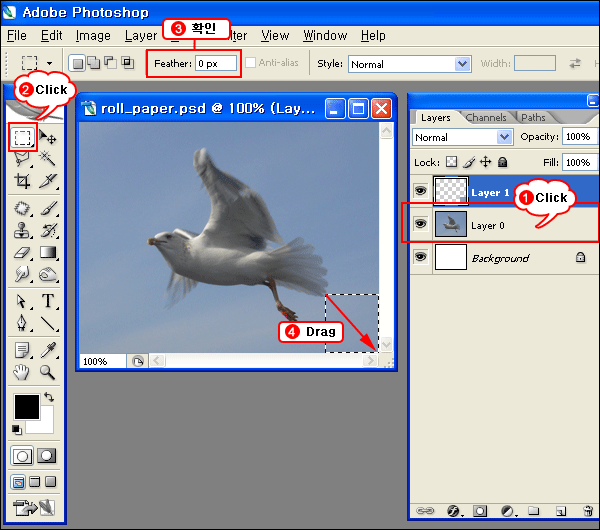This screenshot has height=530, width=600.
Task: Select the Magic Wand tool
Action: (47, 158)
